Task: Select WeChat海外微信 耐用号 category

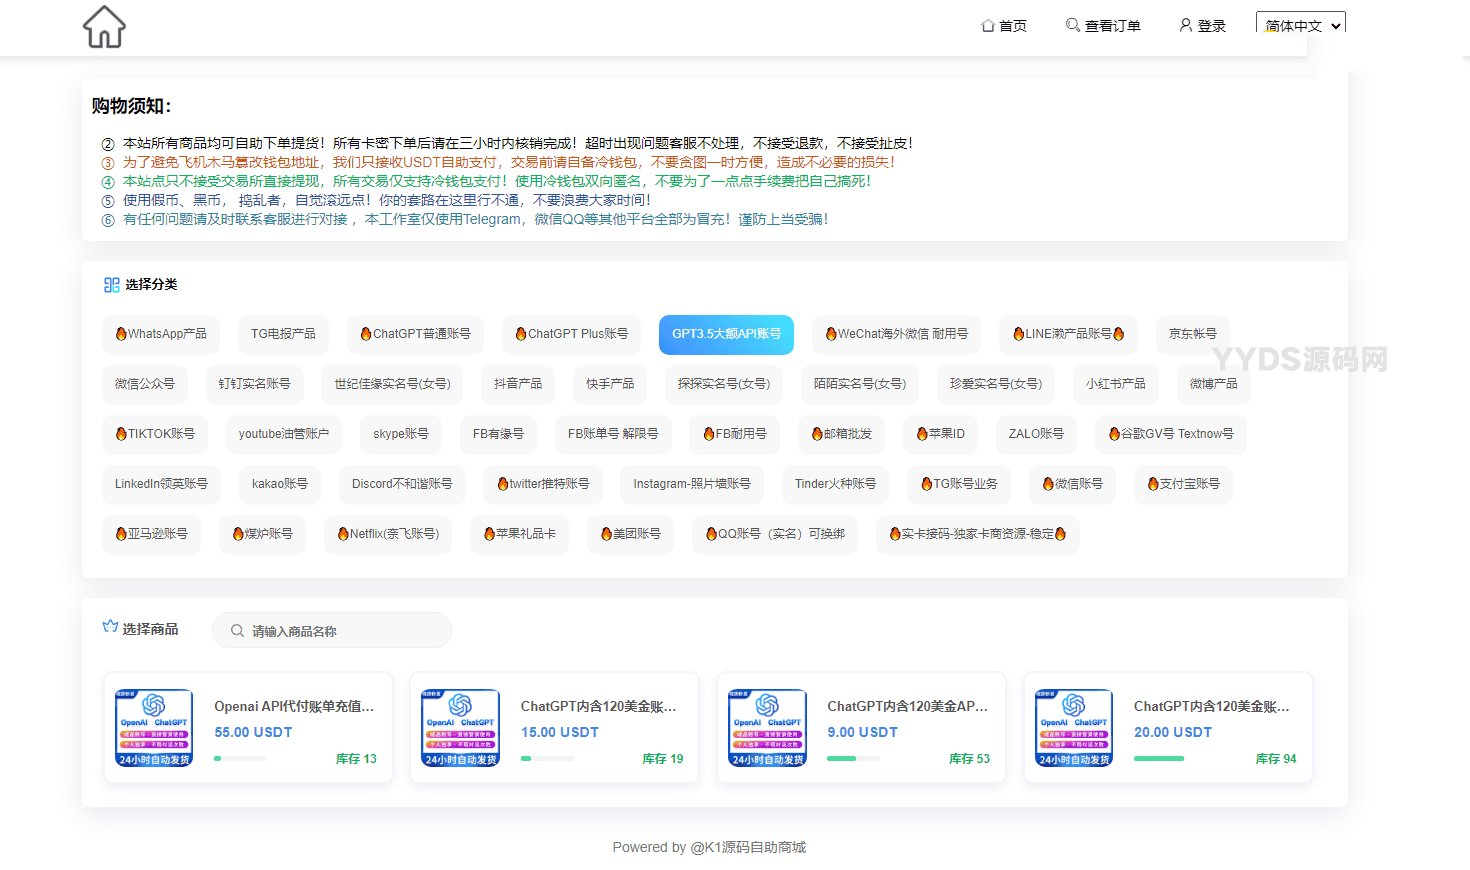Action: 896,334
